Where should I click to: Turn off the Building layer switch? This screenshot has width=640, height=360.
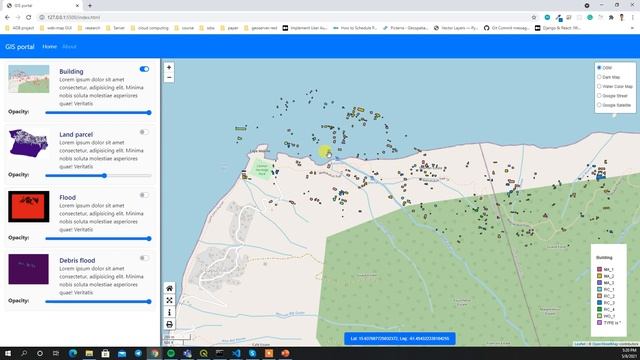coord(144,69)
